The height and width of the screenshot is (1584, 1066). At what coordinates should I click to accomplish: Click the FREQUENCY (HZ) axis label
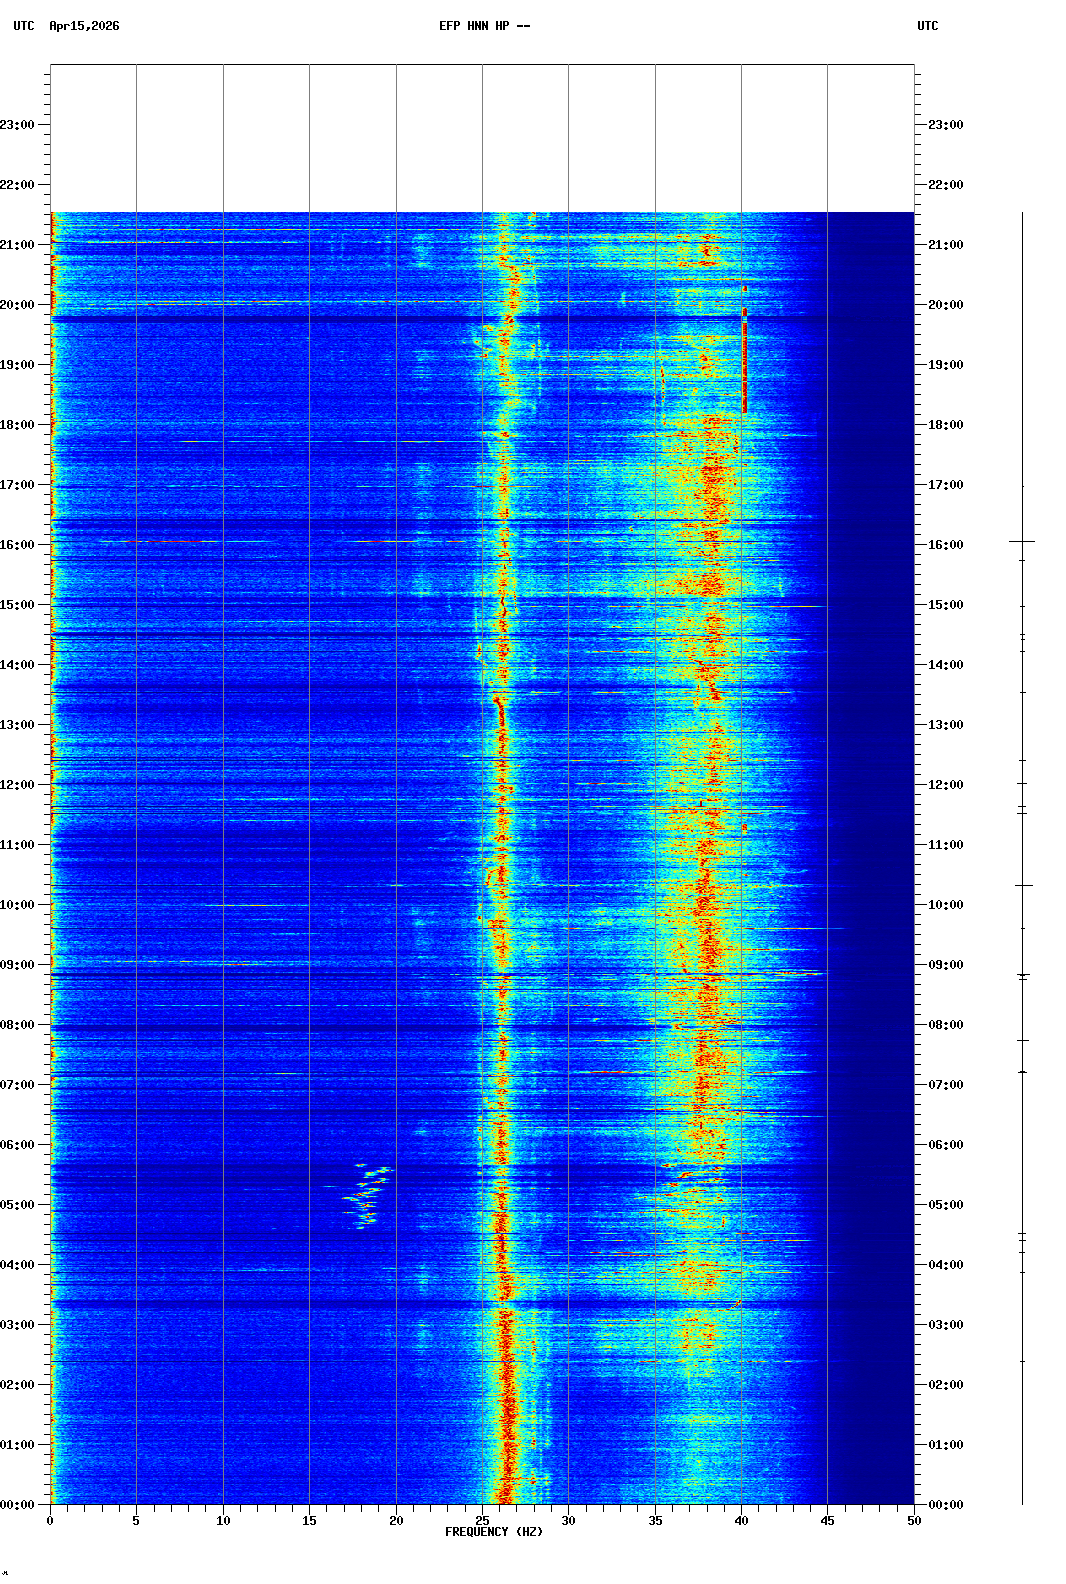[x=493, y=1532]
